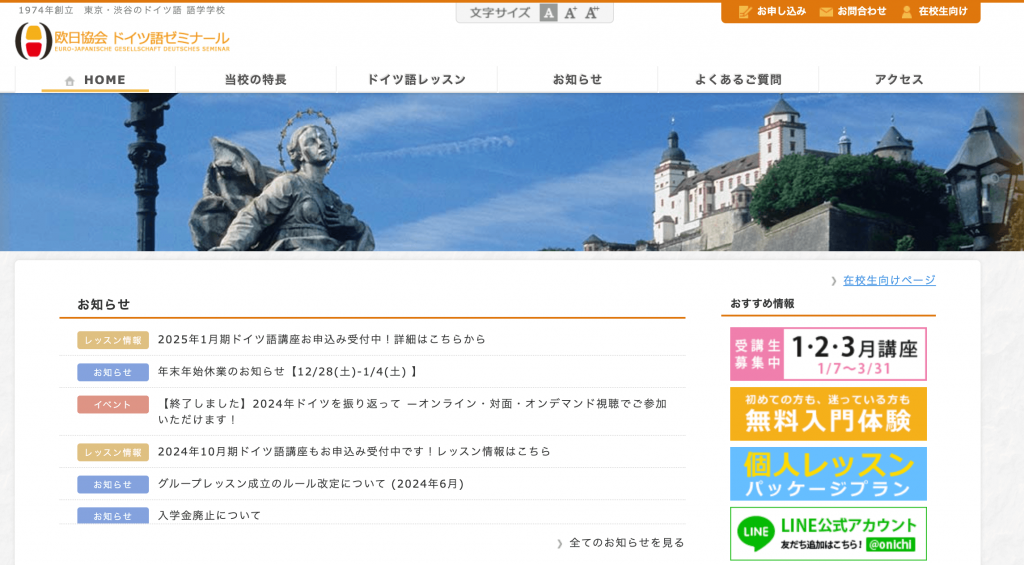
Task: Open the 入学金廃止について news item
Action: click(209, 515)
